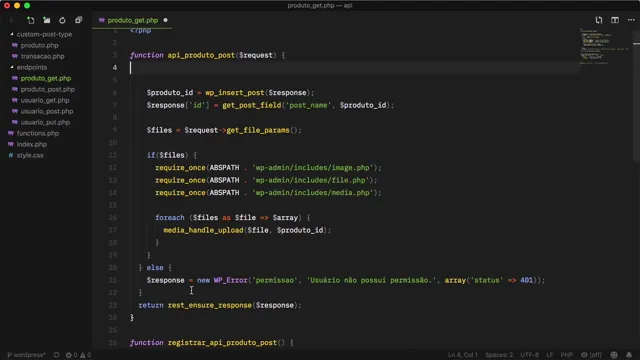The height and width of the screenshot is (360, 640).
Task: Open transacao.php in the explorer
Action: 42,56
